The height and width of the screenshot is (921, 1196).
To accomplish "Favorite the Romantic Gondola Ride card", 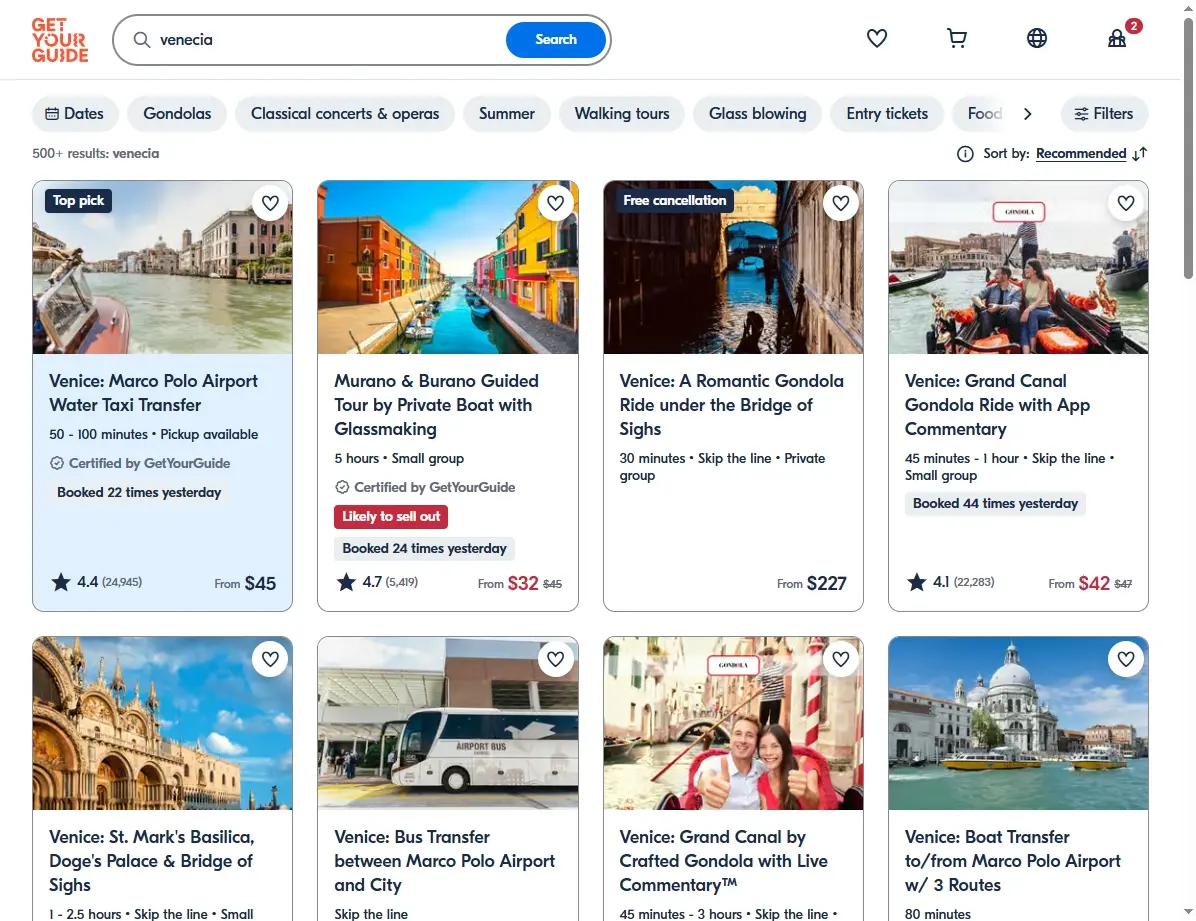I will click(x=841, y=203).
